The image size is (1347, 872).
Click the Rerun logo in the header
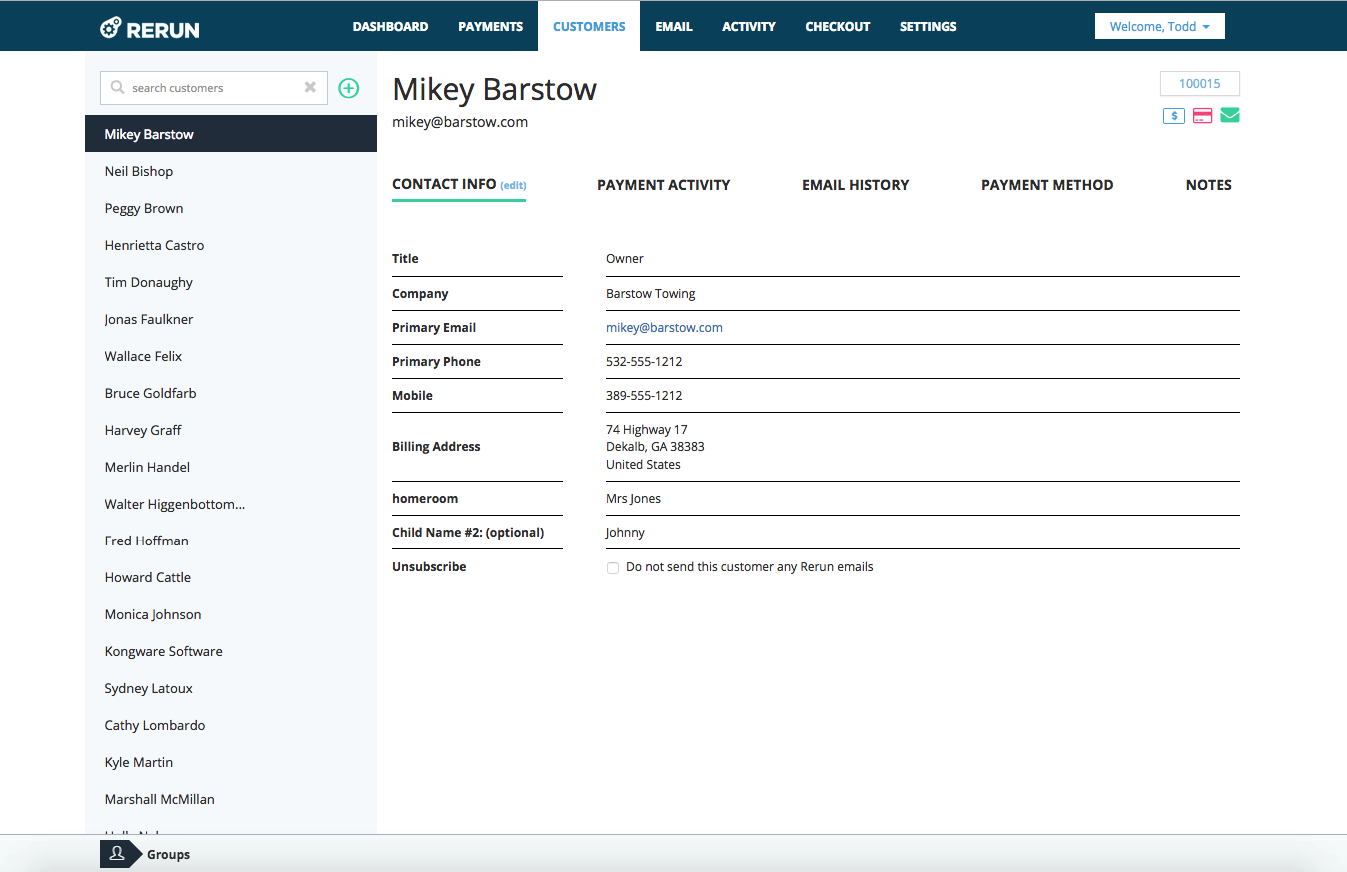pos(150,27)
